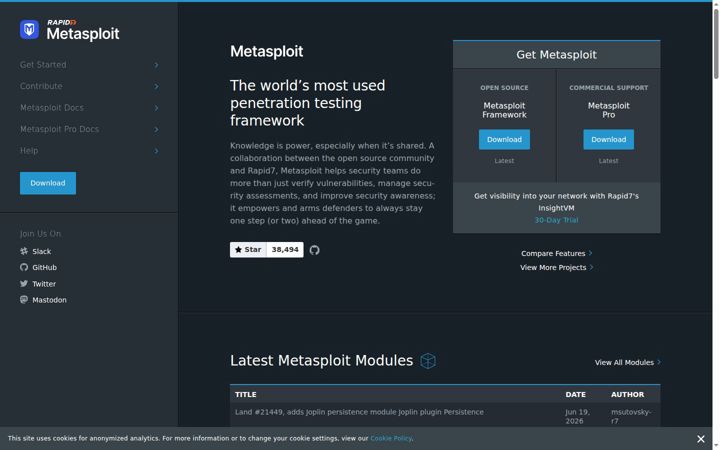
Task: Open Get Started menu item
Action: tap(43, 65)
